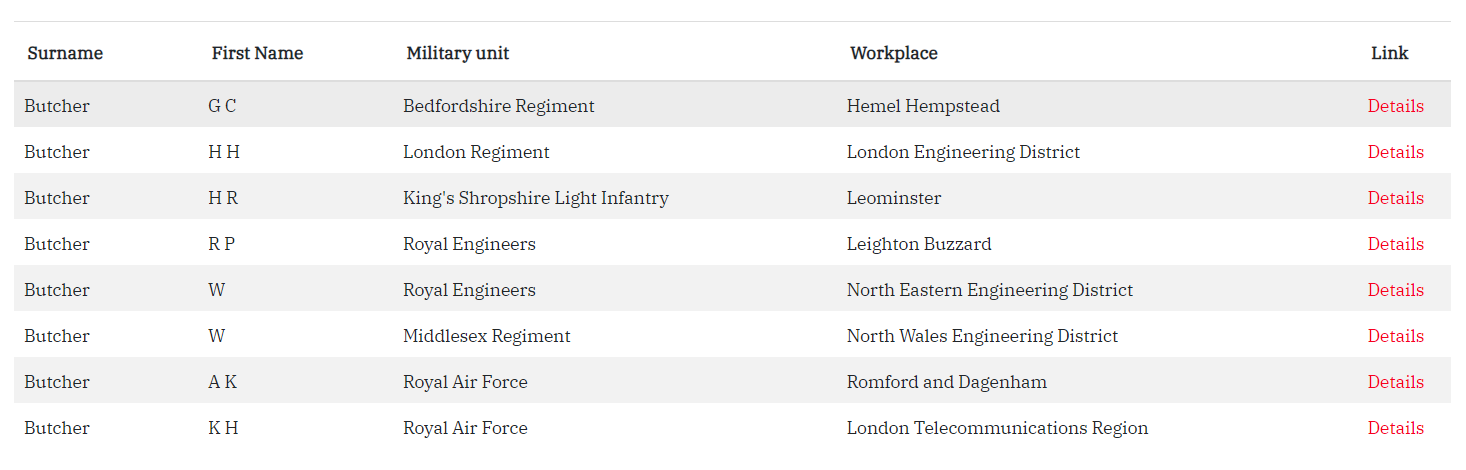The height and width of the screenshot is (470, 1466).
Task: Select the Hemel Hempstead workplace cell
Action: coord(923,106)
